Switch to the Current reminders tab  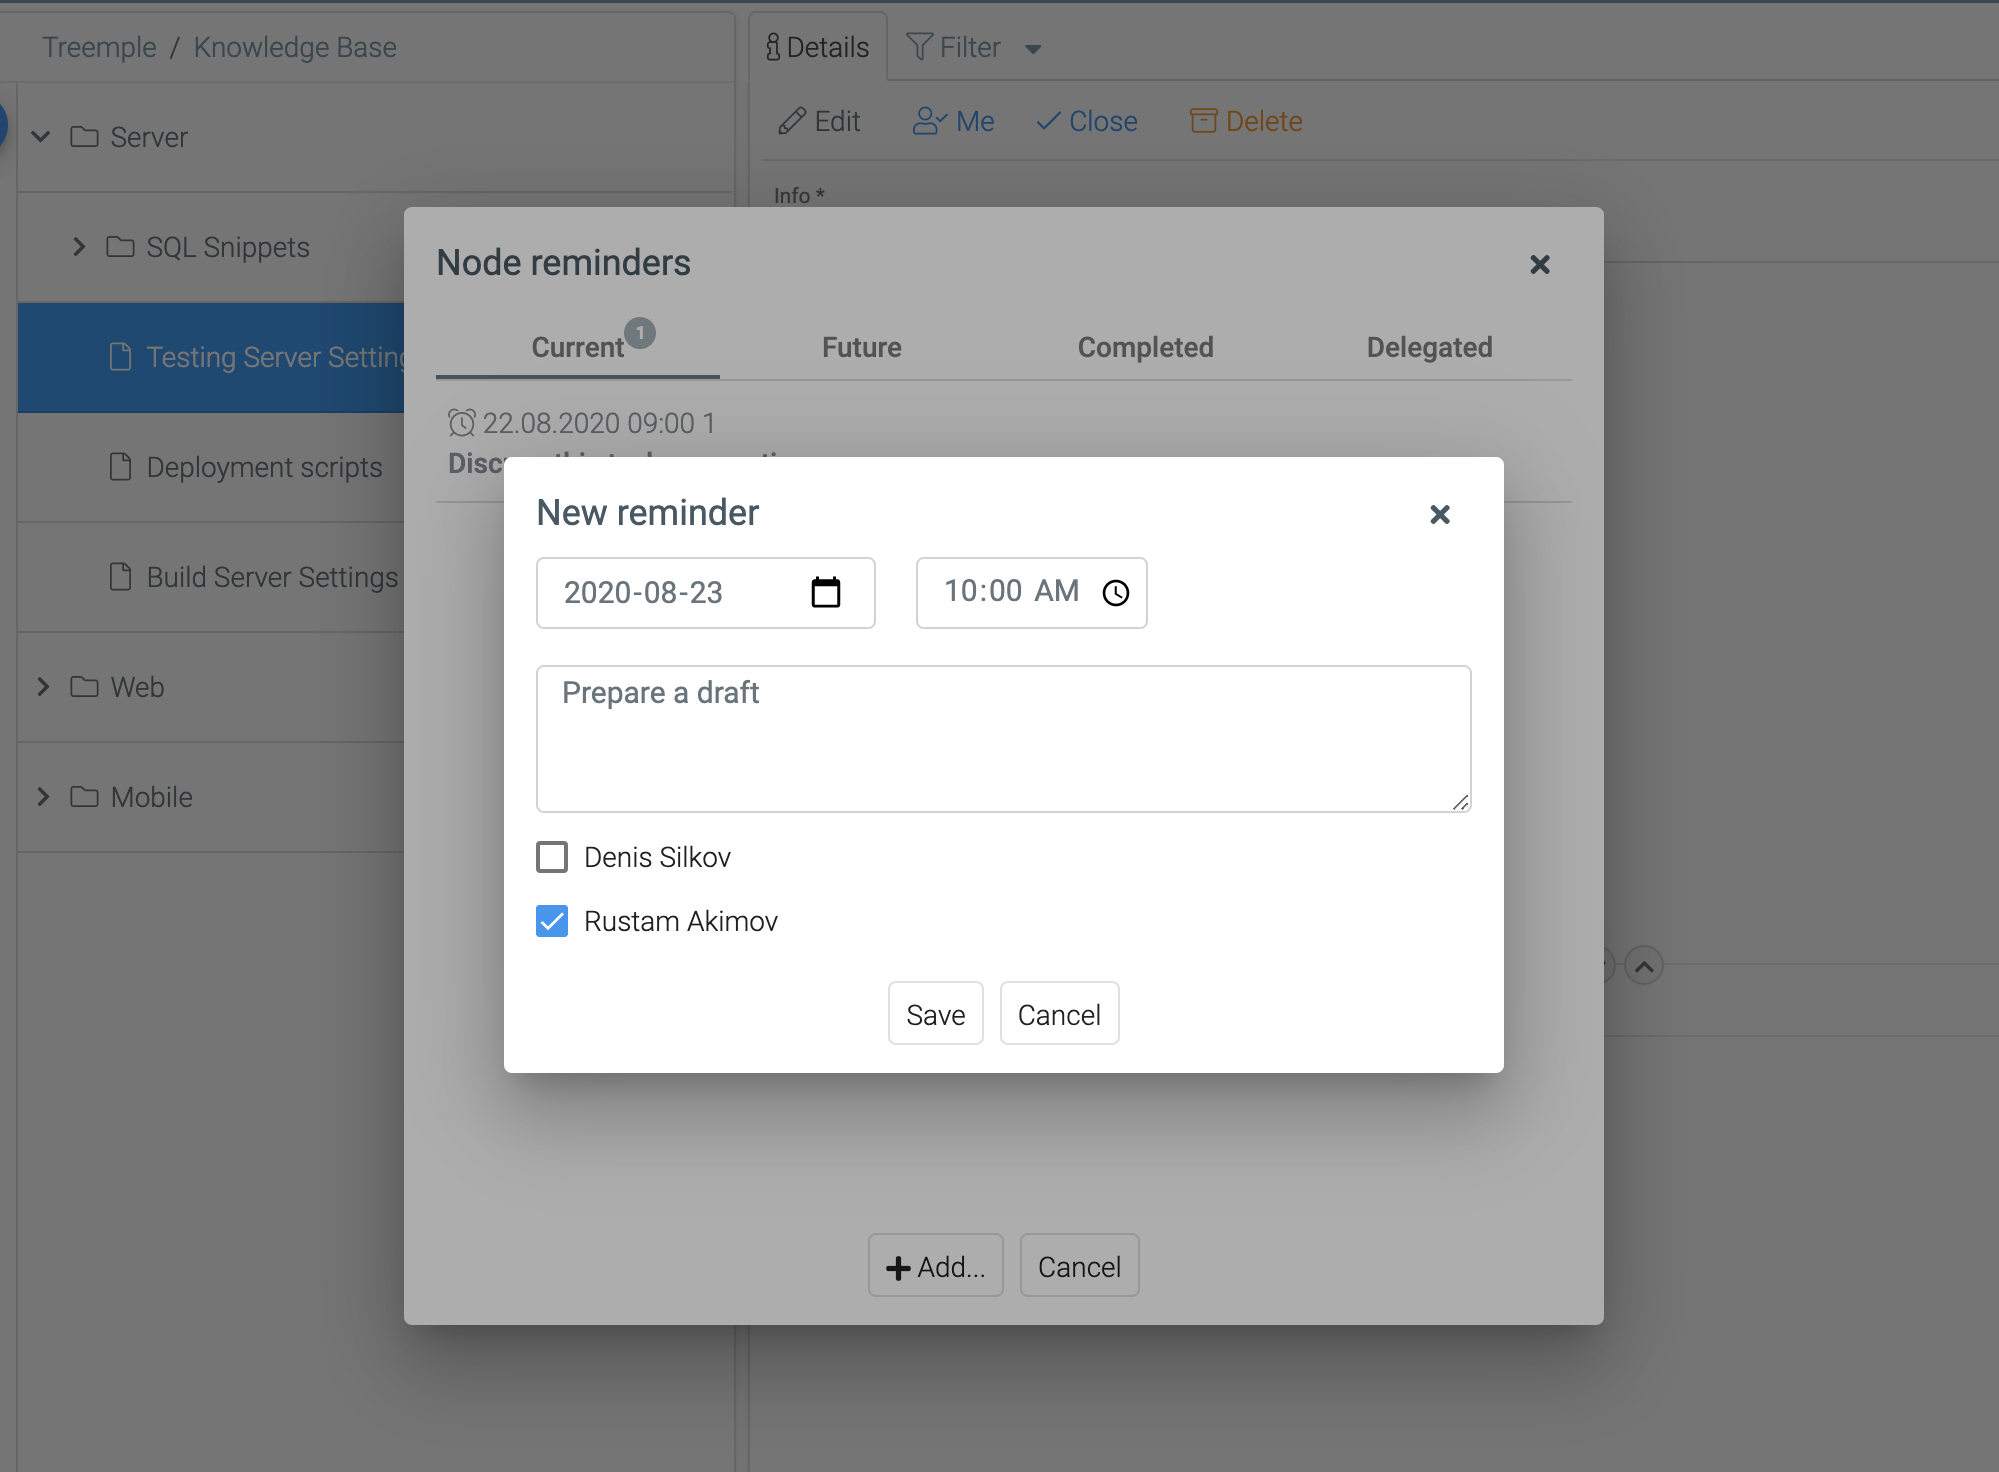[578, 347]
